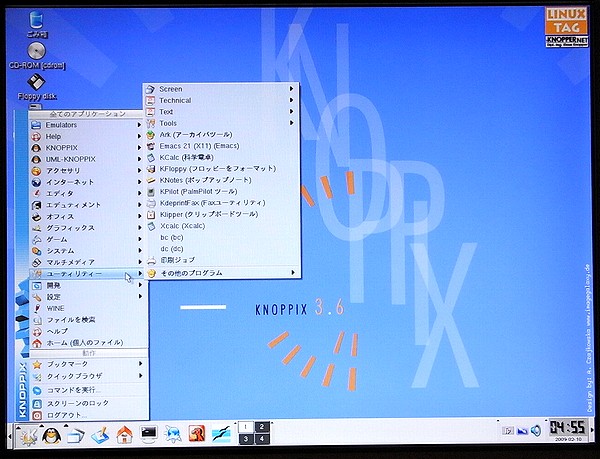The height and width of the screenshot is (459, 600).
Task: Open the 開発 submenu
Action: pos(87,285)
